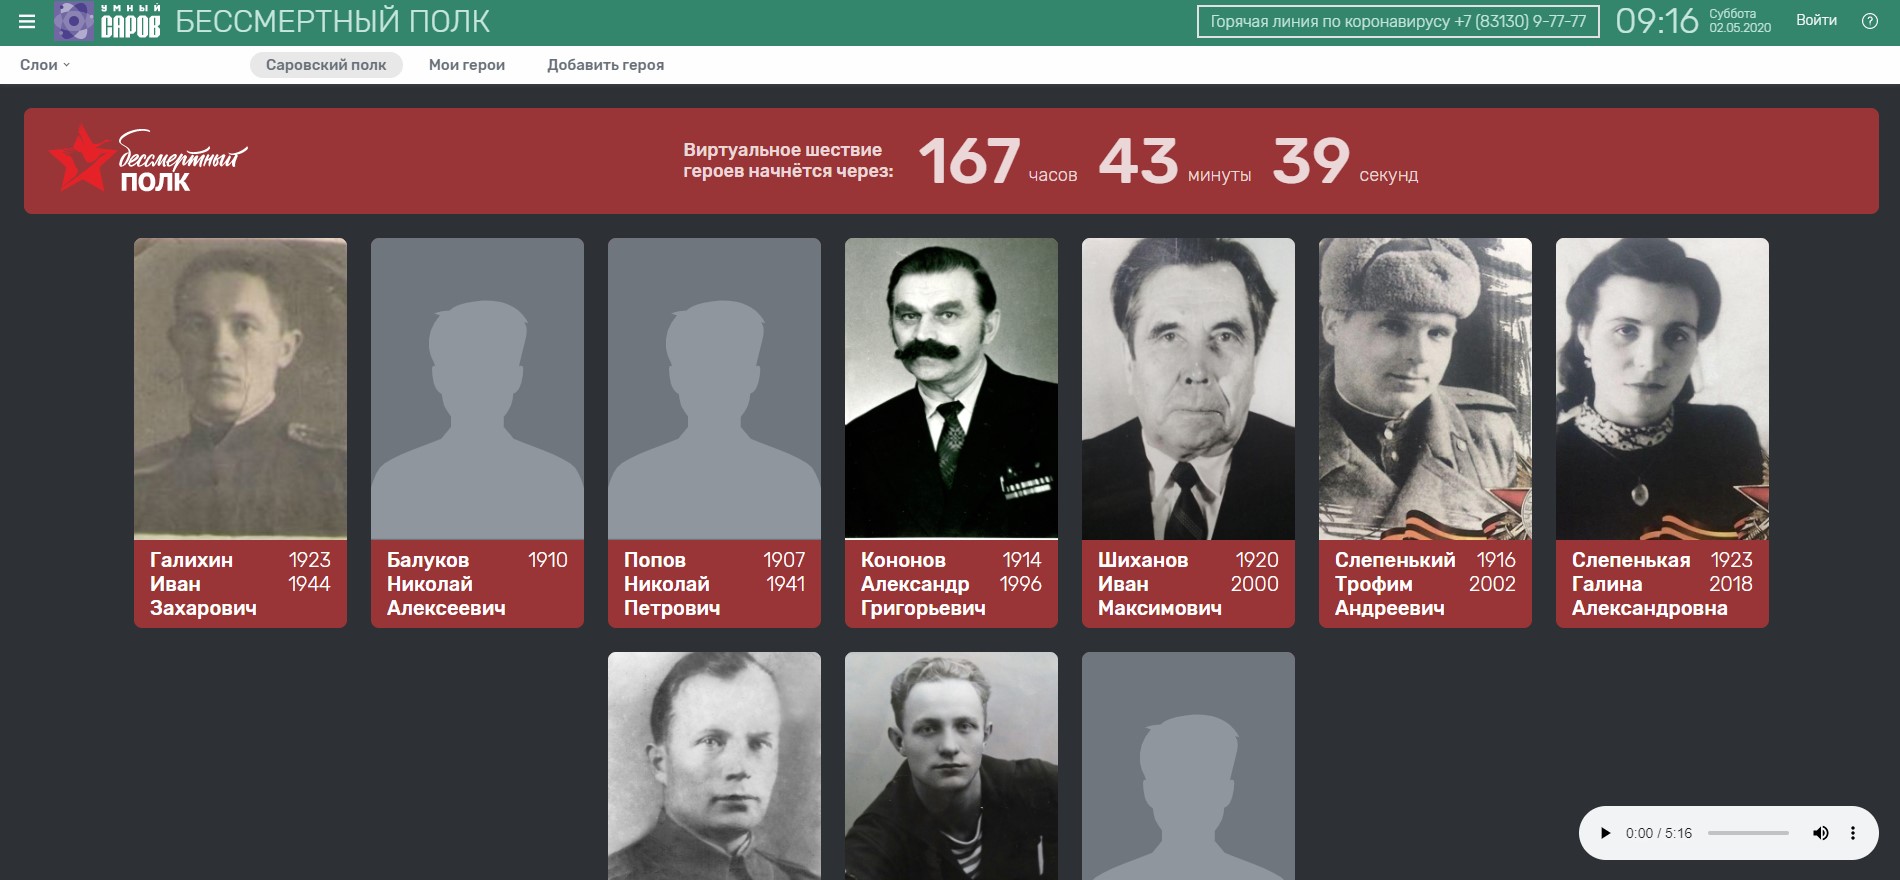Play the audio track
This screenshot has height=880, width=1900.
1605,833
